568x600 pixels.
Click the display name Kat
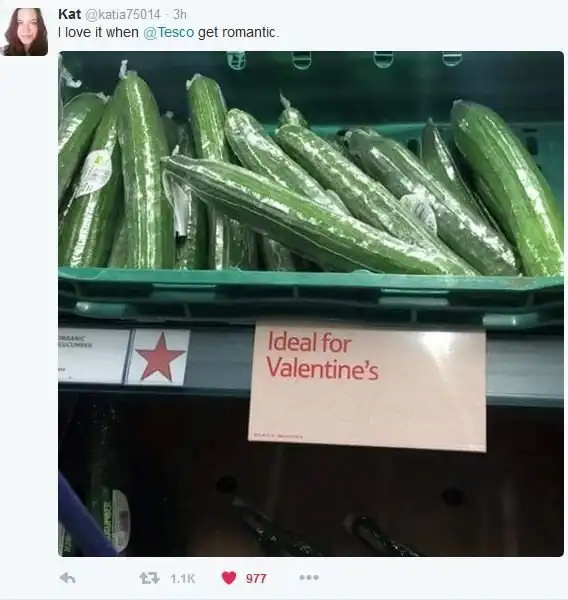(x=69, y=15)
